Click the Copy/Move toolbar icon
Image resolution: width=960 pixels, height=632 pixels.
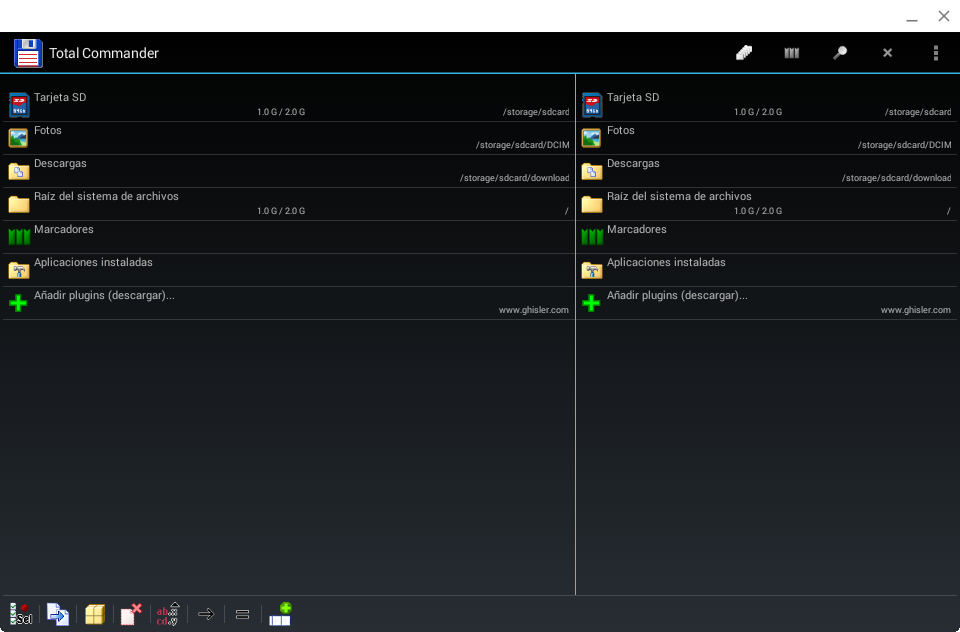click(58, 614)
